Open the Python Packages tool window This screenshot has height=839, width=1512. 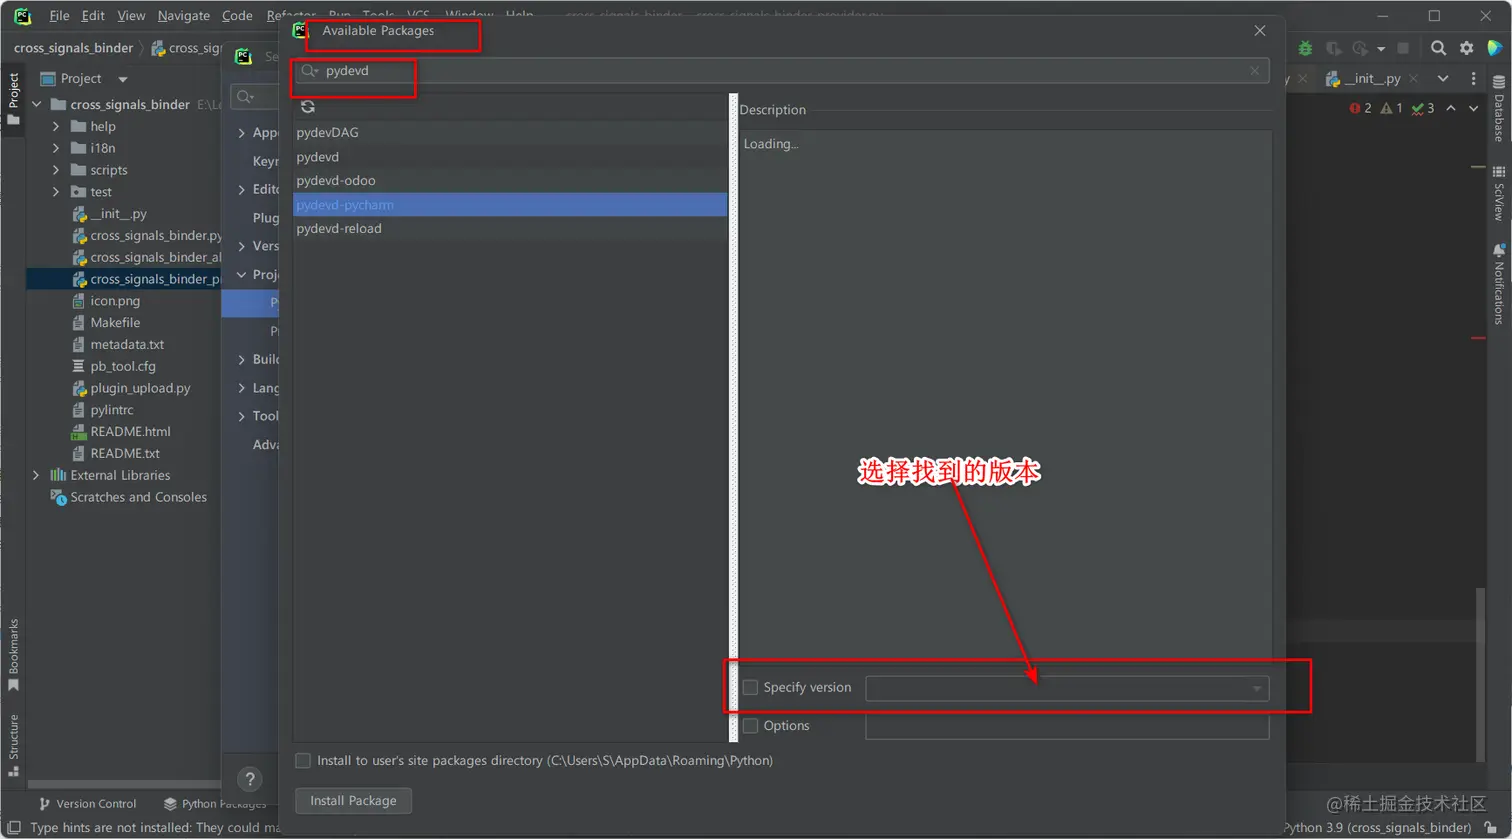pos(215,804)
